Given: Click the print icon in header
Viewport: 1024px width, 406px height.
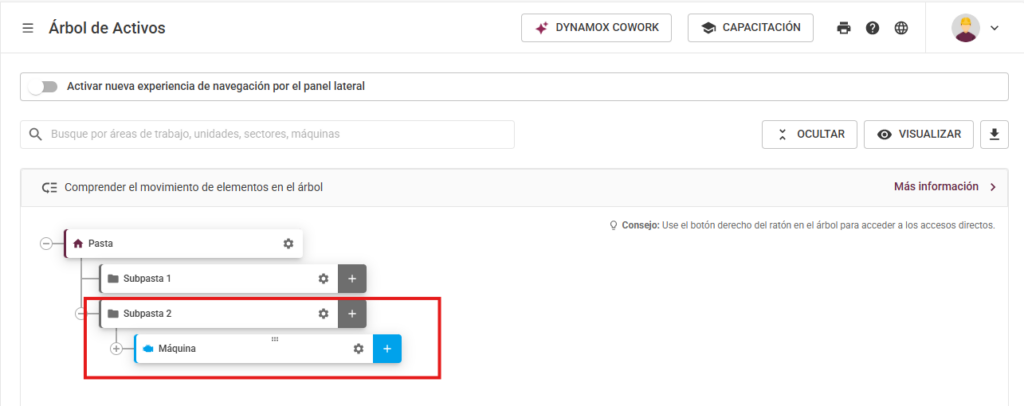Looking at the screenshot, I should click(x=844, y=28).
